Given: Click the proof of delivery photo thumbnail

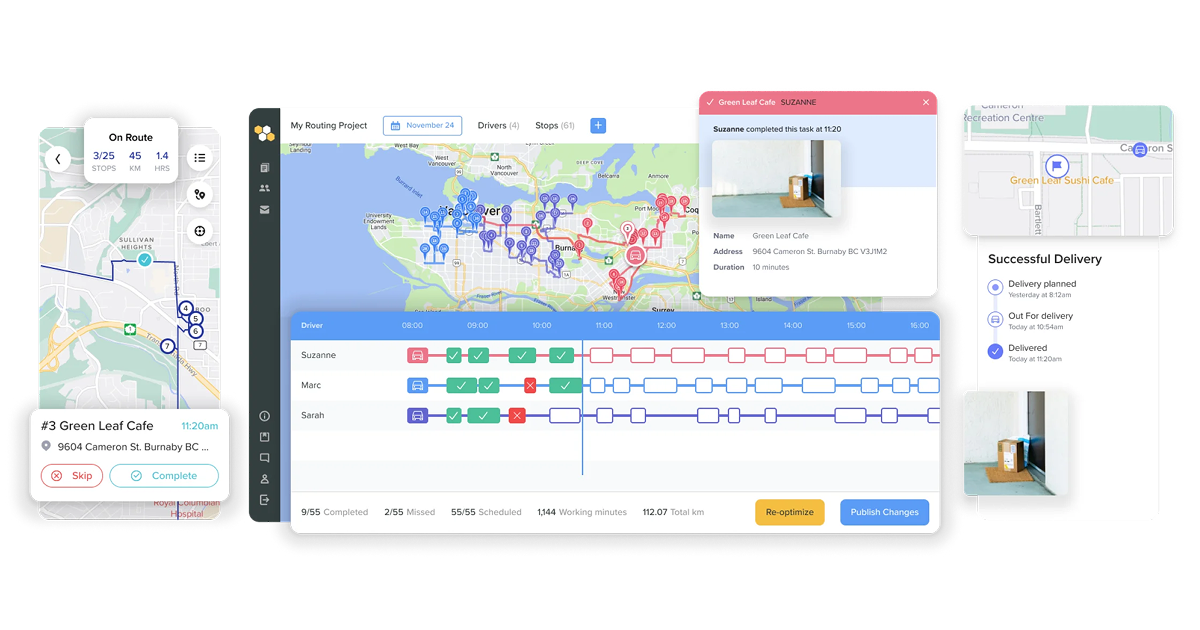Looking at the screenshot, I should (x=1016, y=443).
